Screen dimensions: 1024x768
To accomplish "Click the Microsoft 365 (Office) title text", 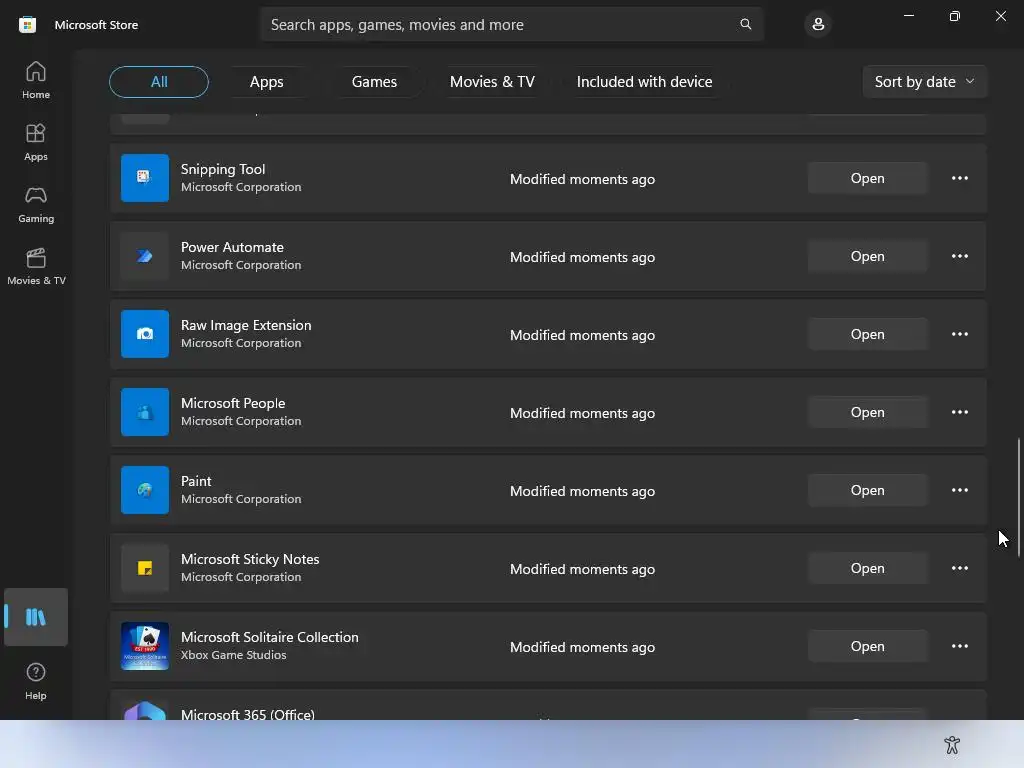I will (248, 714).
